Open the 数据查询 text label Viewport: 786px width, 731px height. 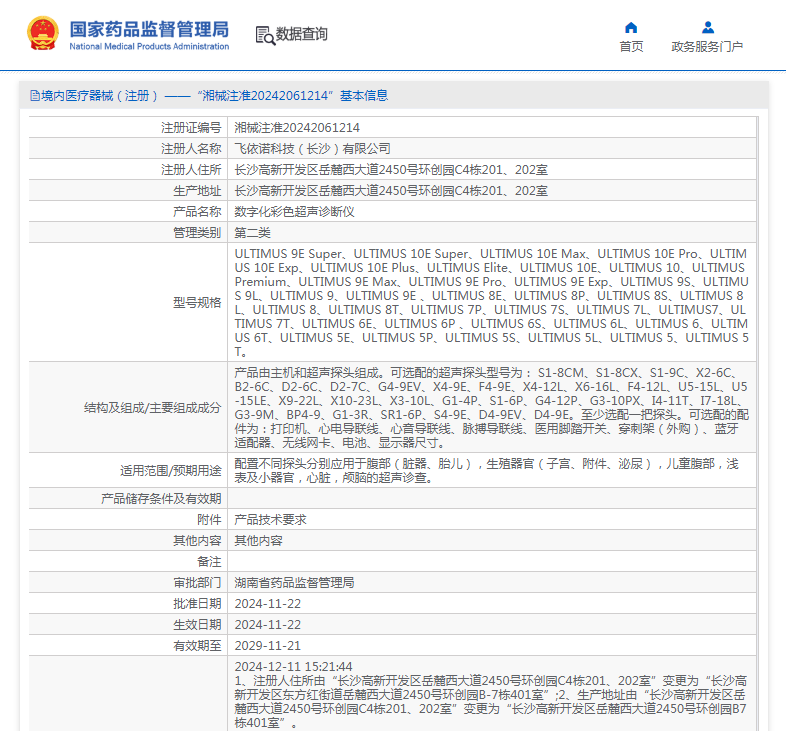click(302, 34)
